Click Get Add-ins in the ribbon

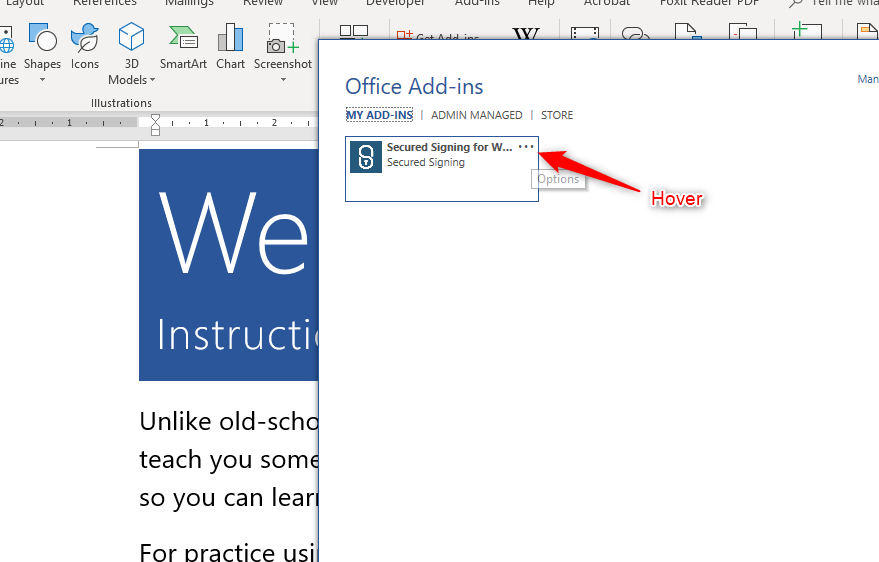pyautogui.click(x=437, y=35)
